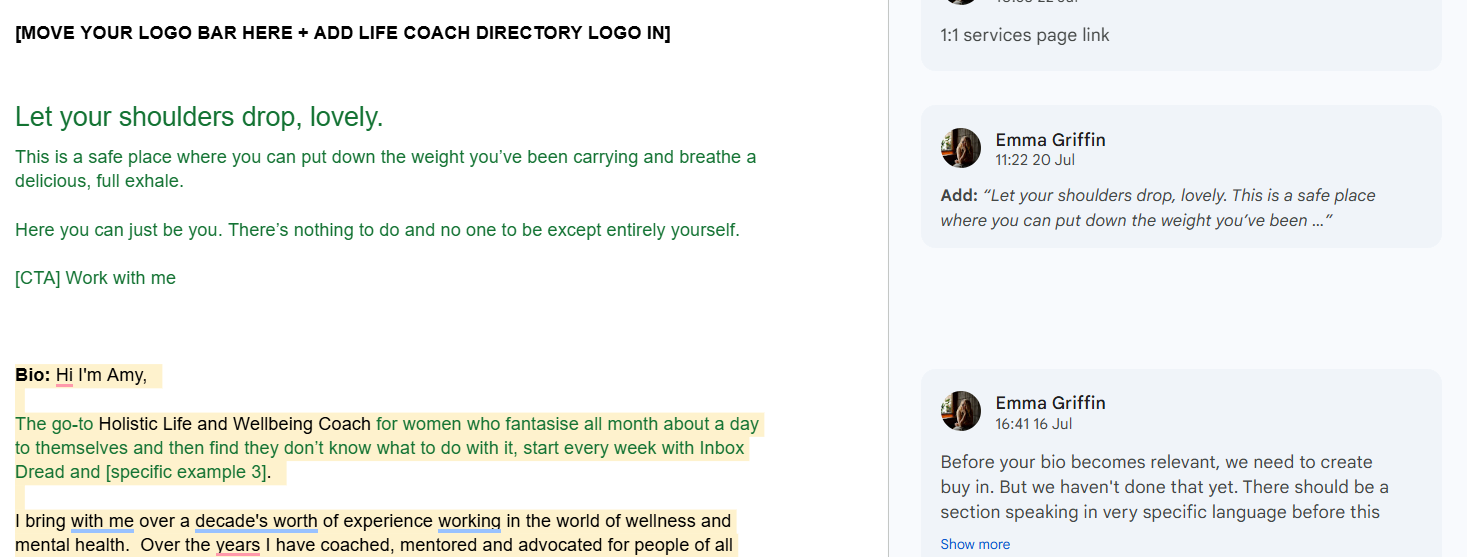1467x557 pixels.
Task: Click the grammar-flagged phrase 'with me'
Action: coord(102,521)
